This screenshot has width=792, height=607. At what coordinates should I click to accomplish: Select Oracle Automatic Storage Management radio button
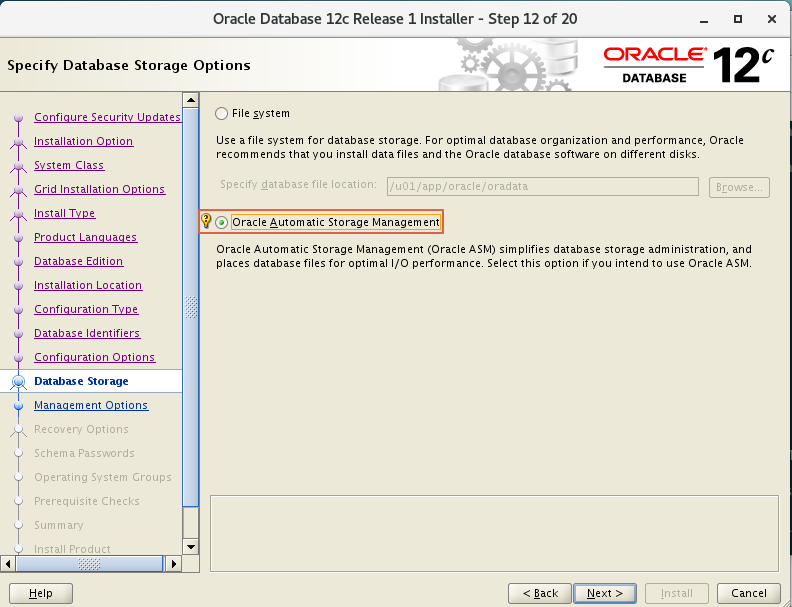(x=221, y=222)
